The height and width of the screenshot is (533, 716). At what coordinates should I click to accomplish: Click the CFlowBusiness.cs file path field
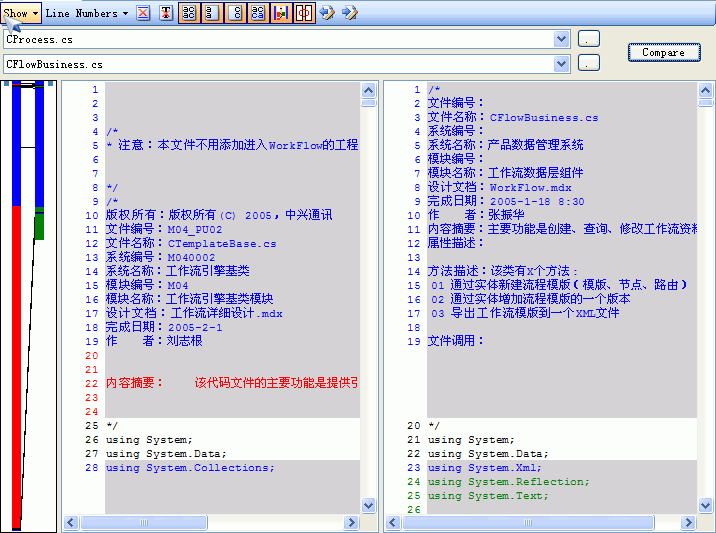coord(279,64)
